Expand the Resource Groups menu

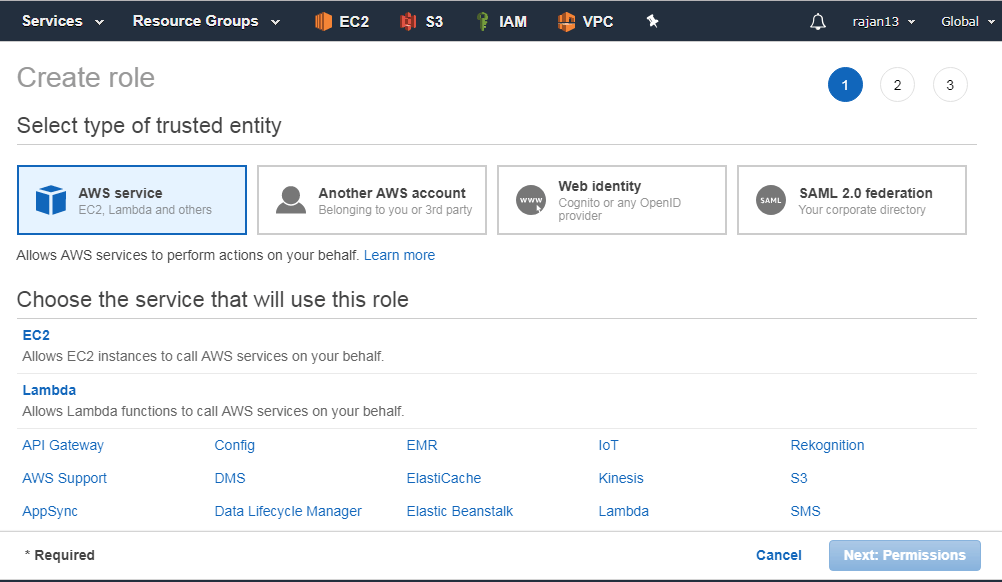[x=206, y=21]
